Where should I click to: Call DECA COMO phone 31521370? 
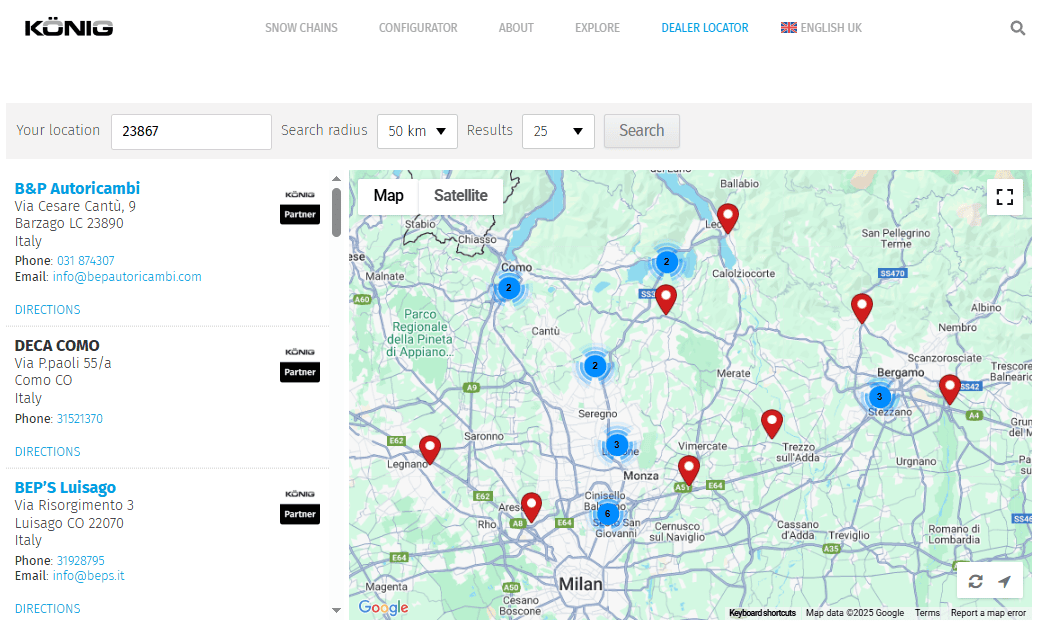[x=80, y=419]
